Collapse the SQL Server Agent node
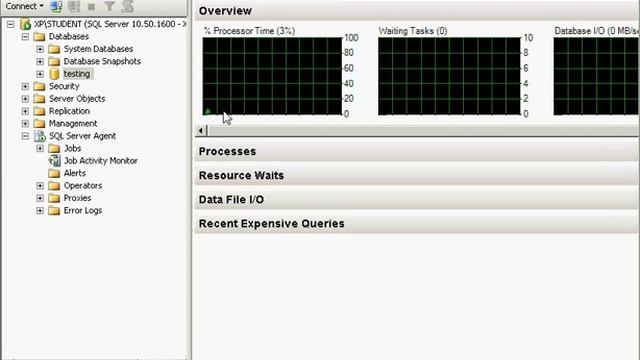This screenshot has height=360, width=640. (25, 136)
